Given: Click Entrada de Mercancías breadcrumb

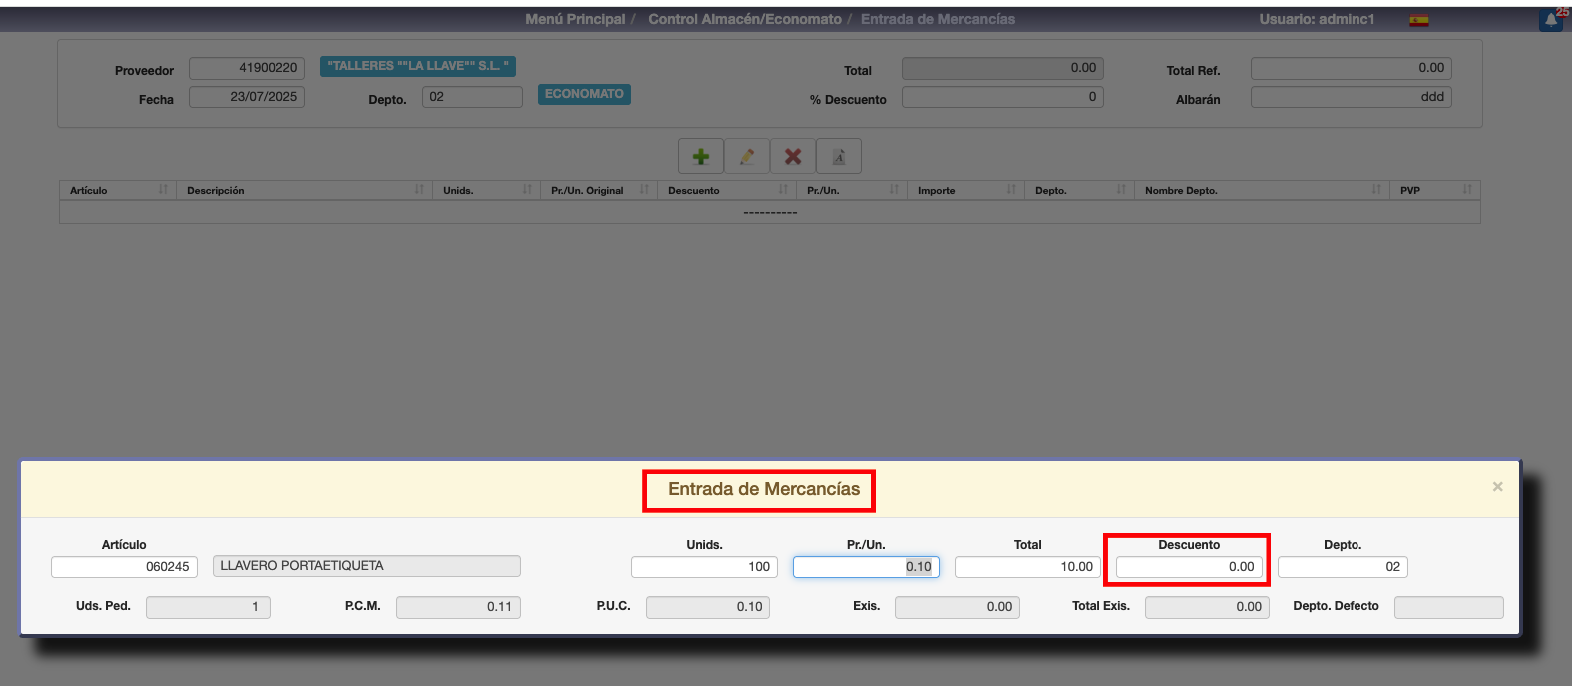Looking at the screenshot, I should [938, 19].
